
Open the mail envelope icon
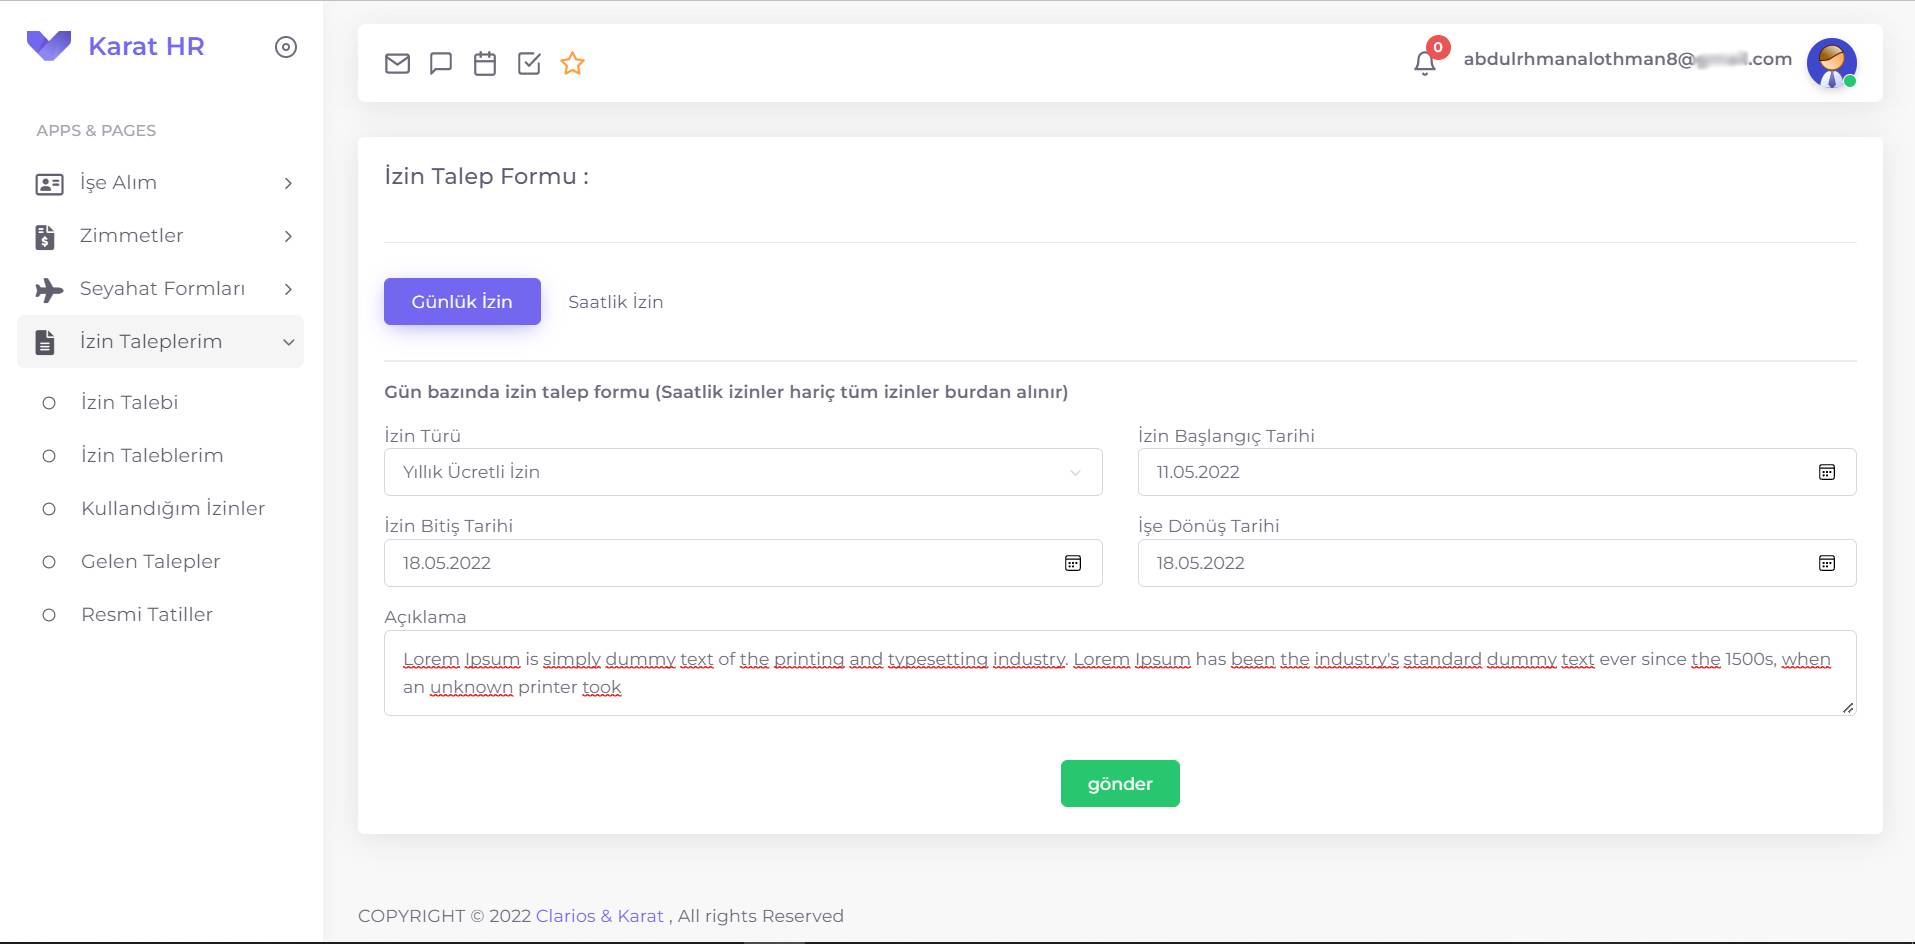click(397, 63)
